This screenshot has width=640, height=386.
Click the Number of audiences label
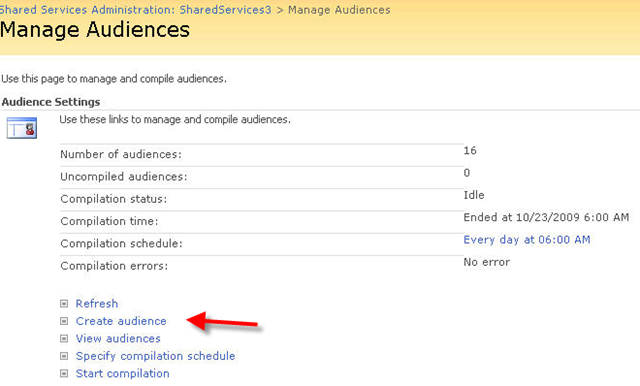pyautogui.click(x=121, y=154)
